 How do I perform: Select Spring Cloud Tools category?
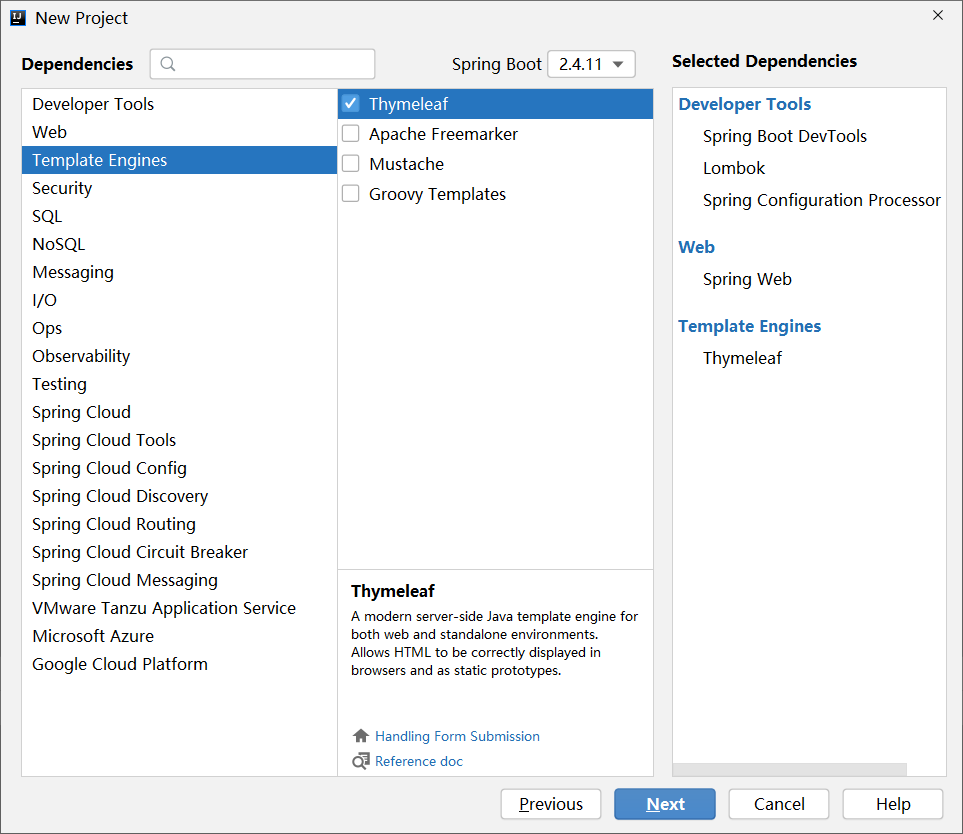[x=179, y=440]
